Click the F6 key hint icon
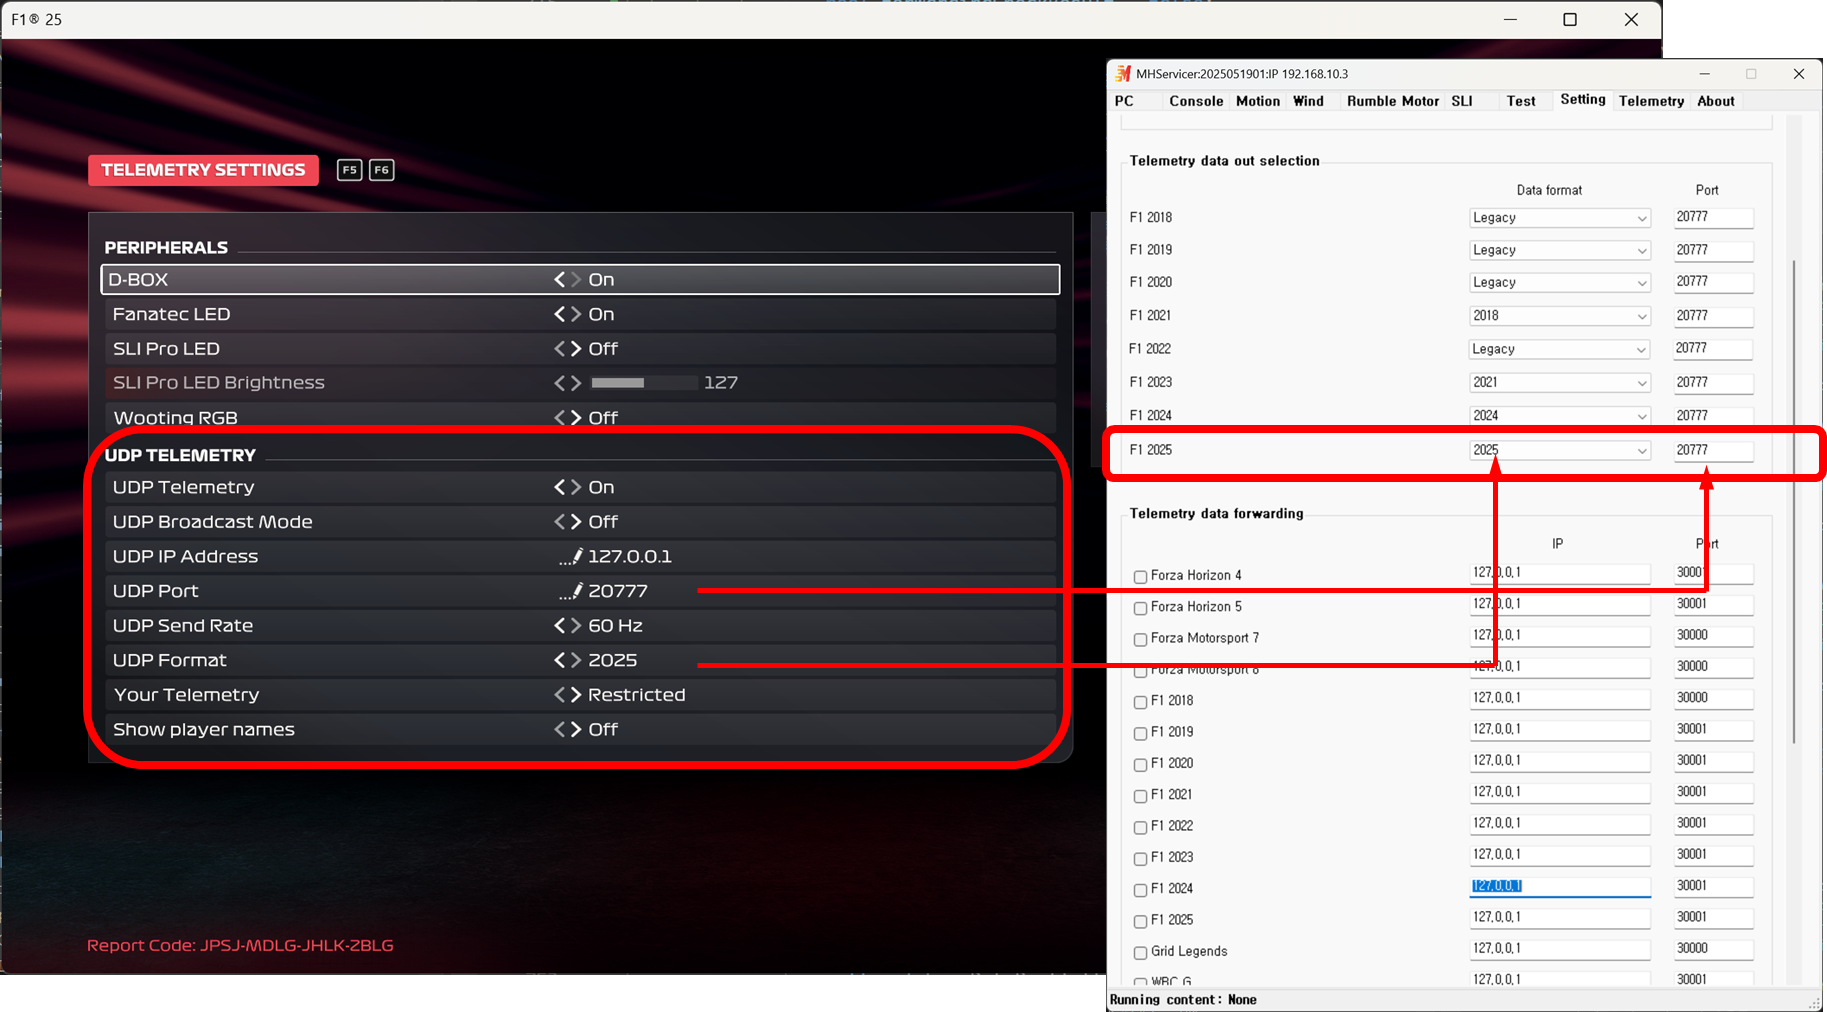 click(382, 170)
